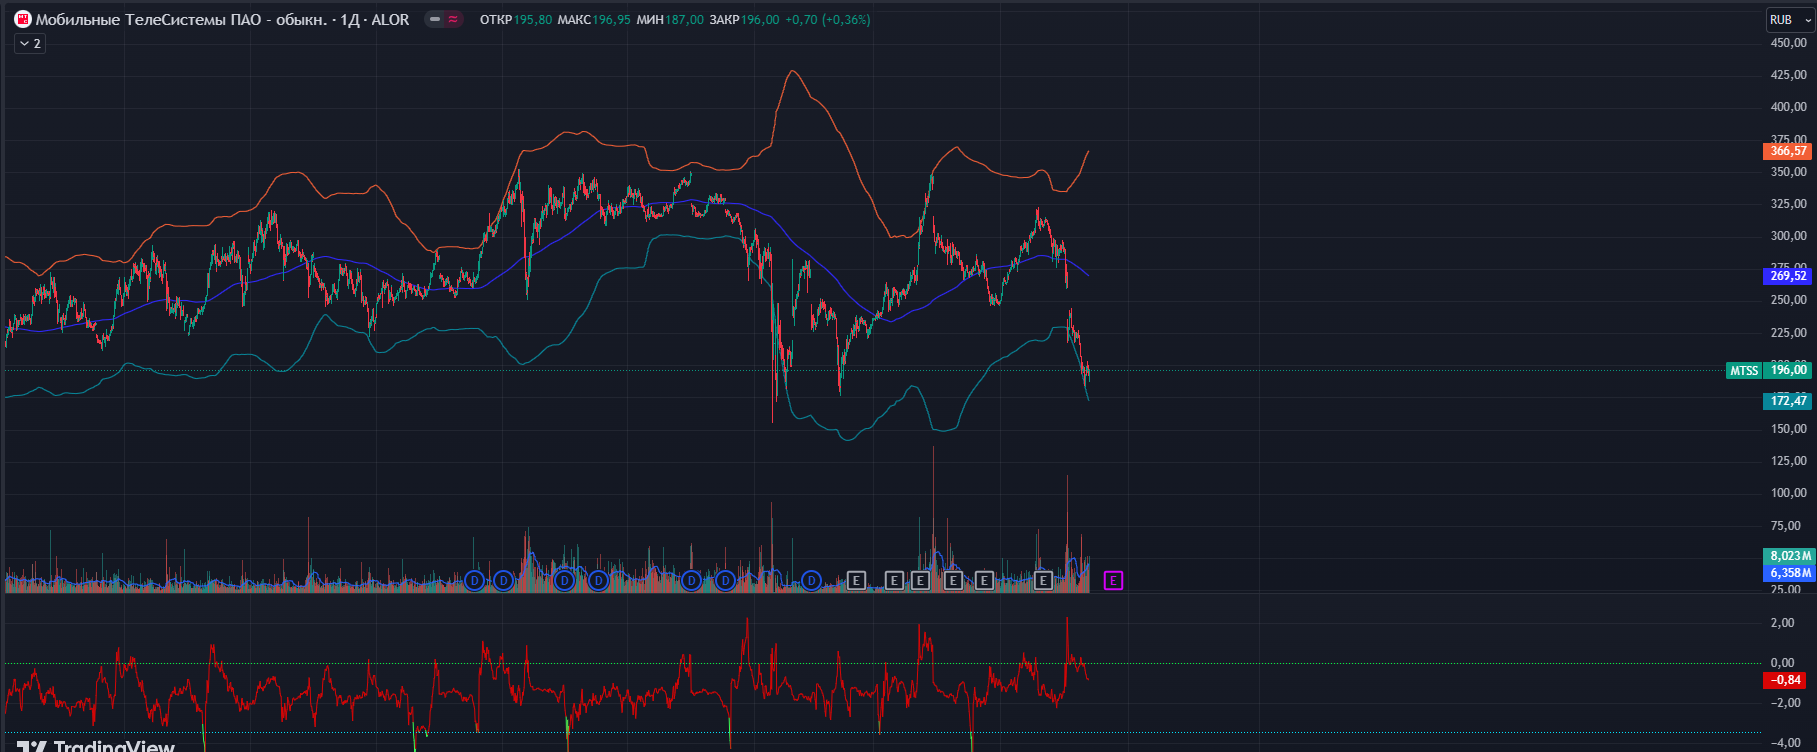Click the 450,00 price axis tick
This screenshot has width=1817, height=752.
(x=1789, y=43)
